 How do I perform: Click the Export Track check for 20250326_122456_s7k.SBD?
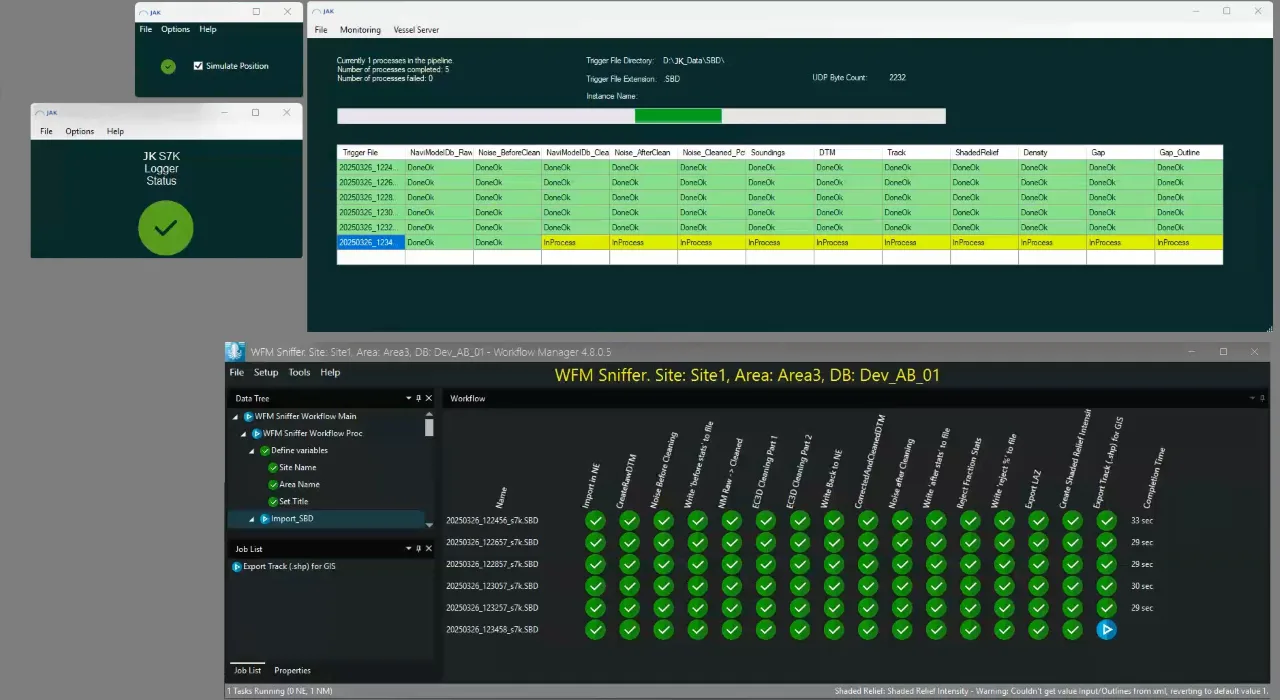coord(1106,520)
